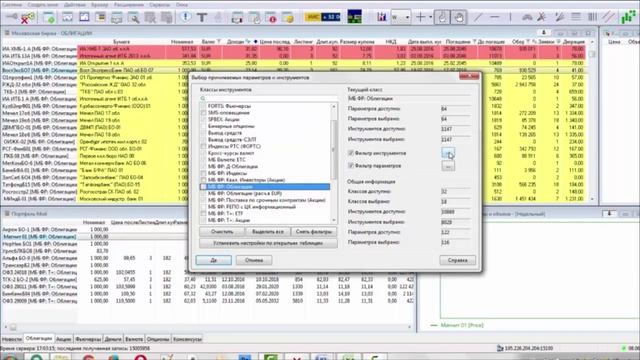Open the Расширения menu
The height and width of the screenshot is (360, 640).
[x=128, y=5]
